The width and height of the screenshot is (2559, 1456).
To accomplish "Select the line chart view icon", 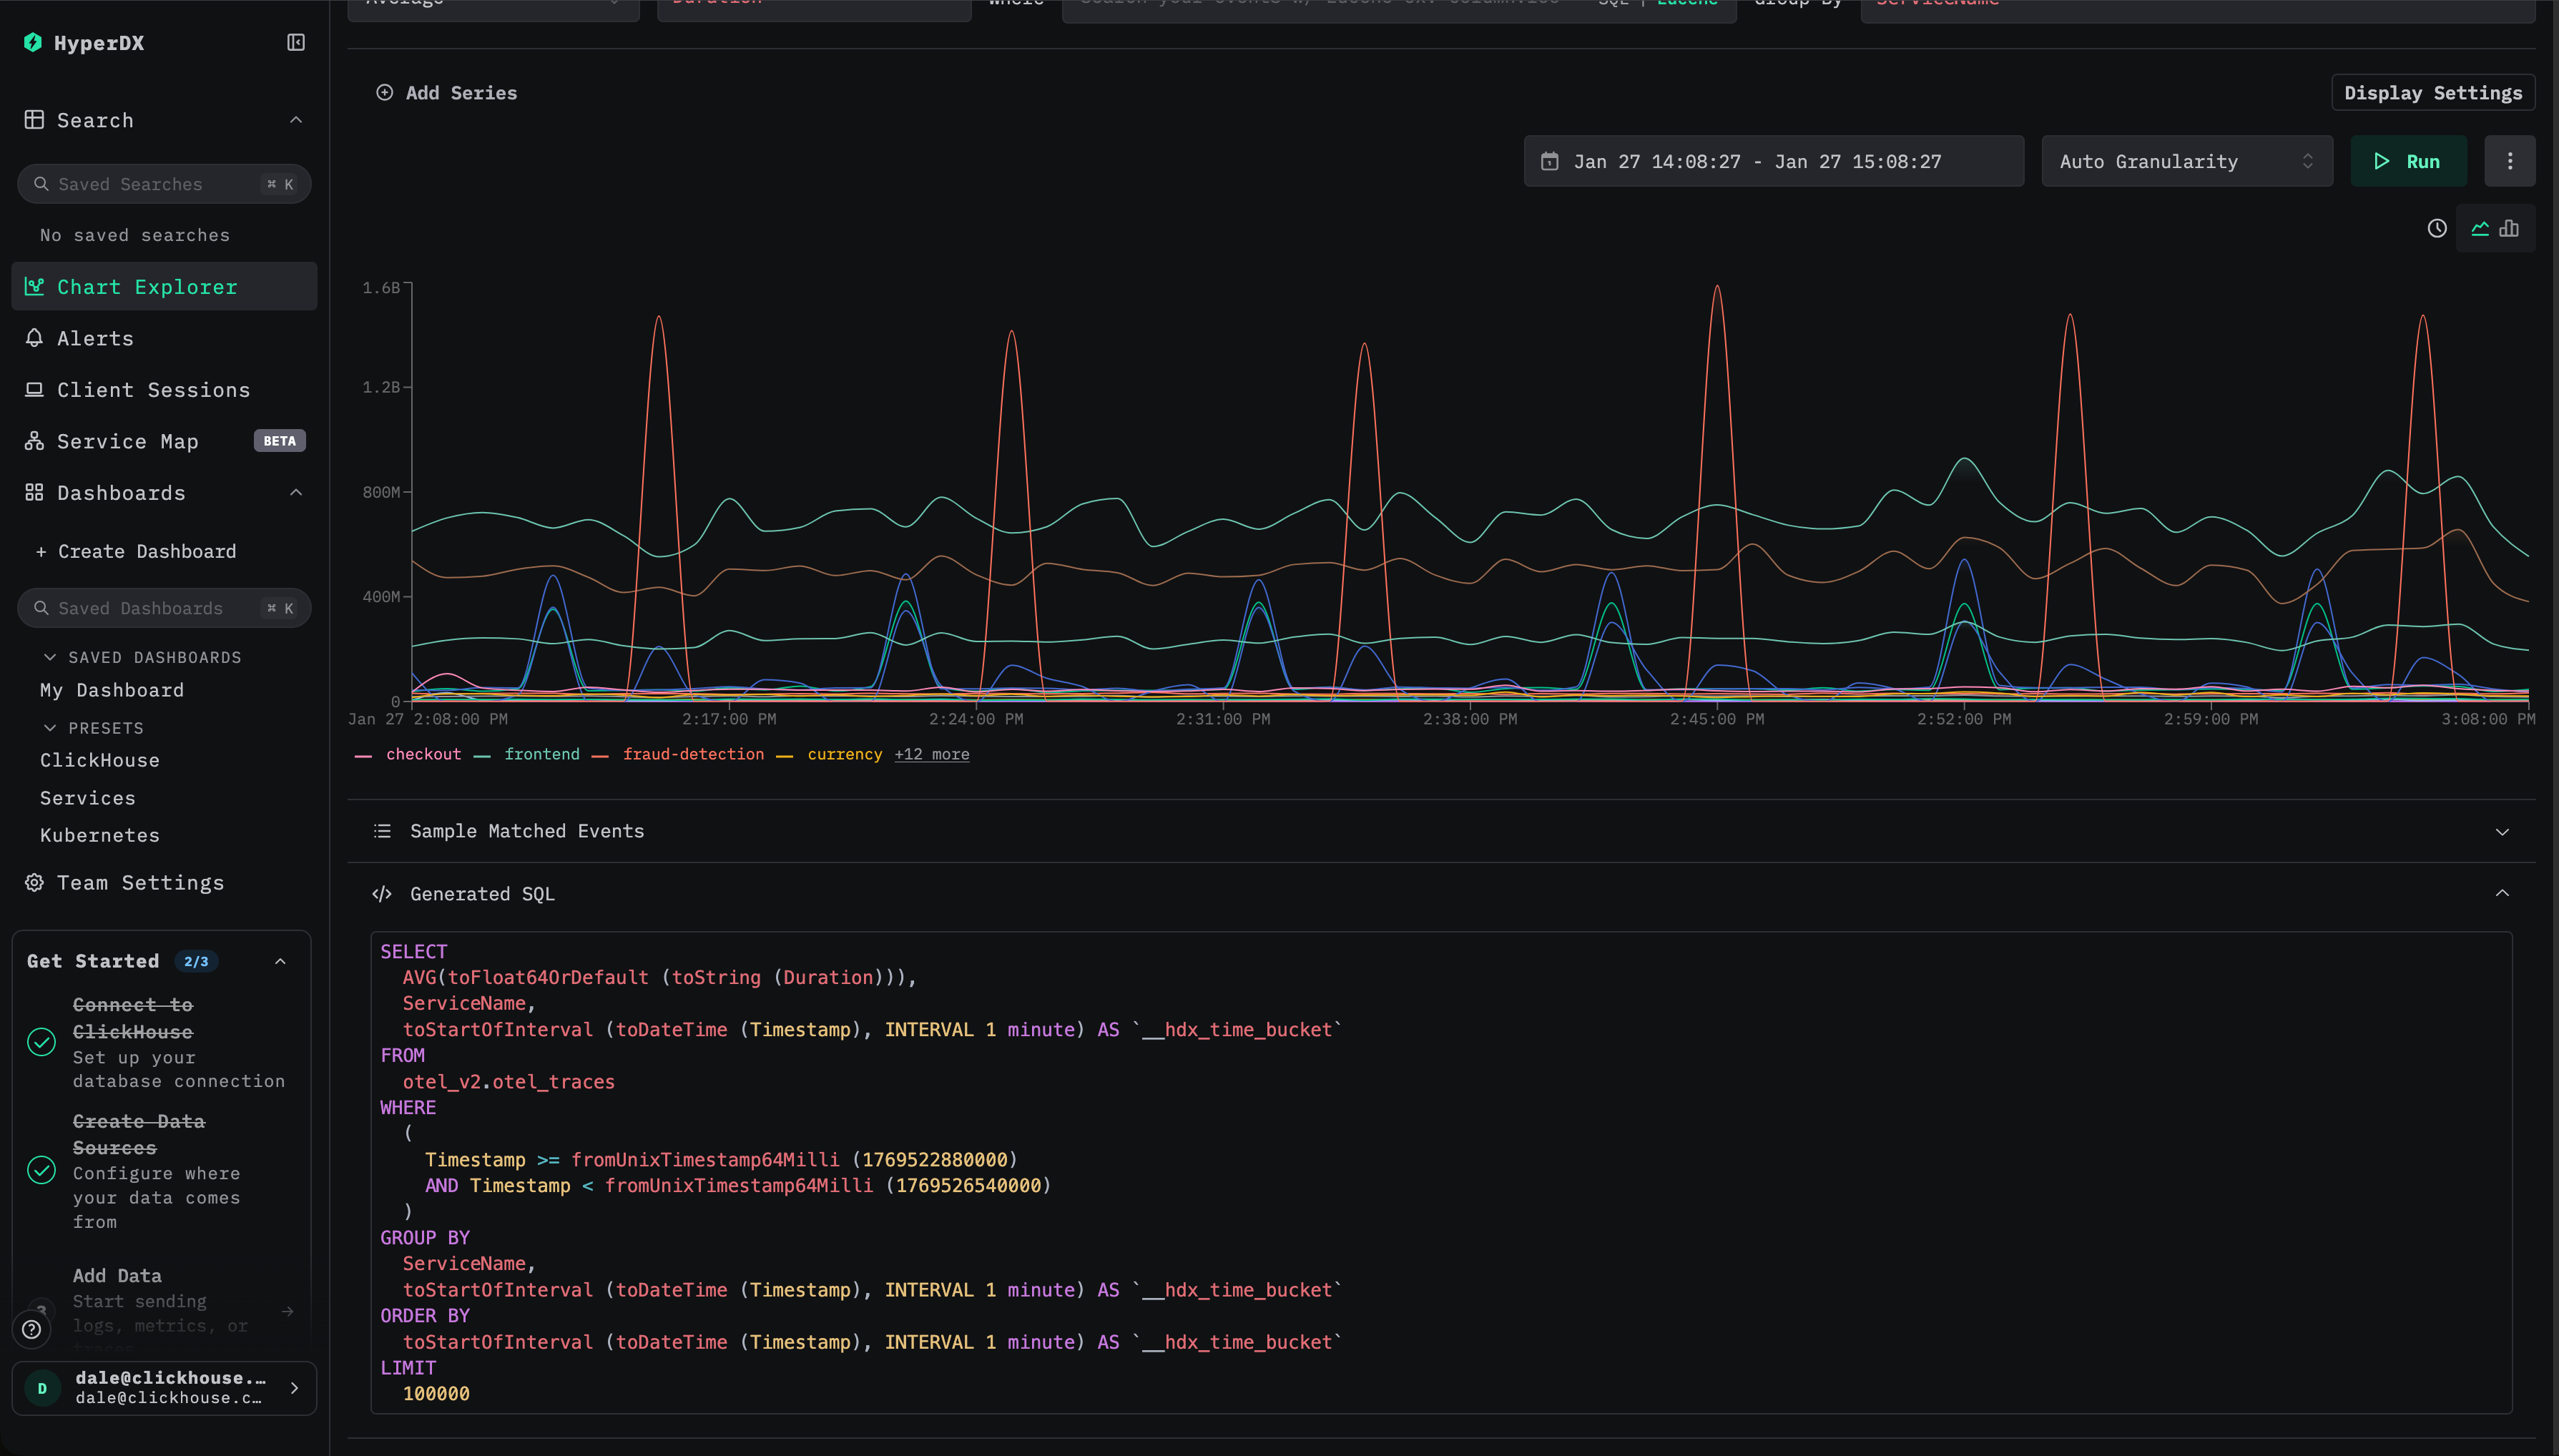I will click(x=2480, y=228).
